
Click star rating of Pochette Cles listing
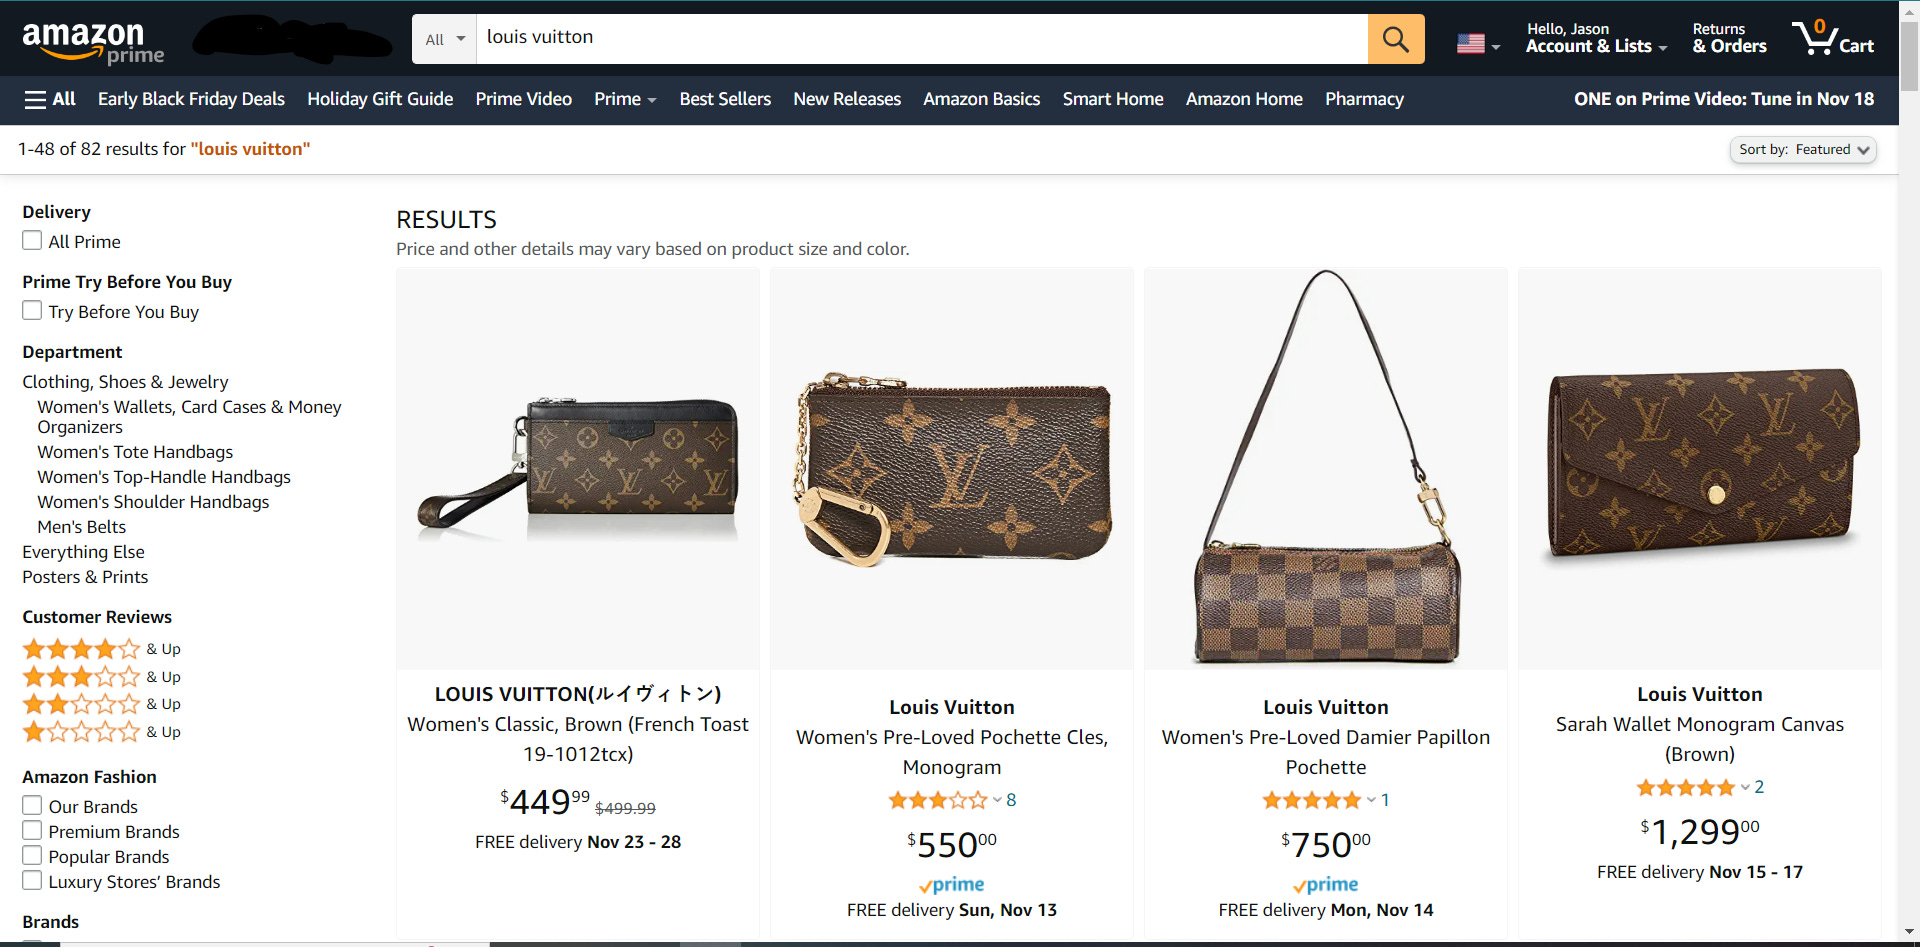[x=937, y=800]
